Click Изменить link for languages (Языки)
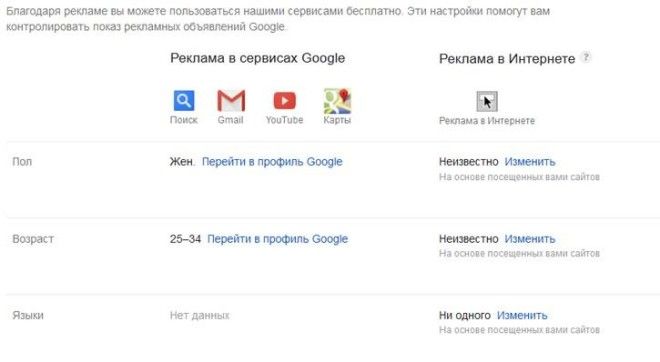660x362 pixels. [x=522, y=315]
